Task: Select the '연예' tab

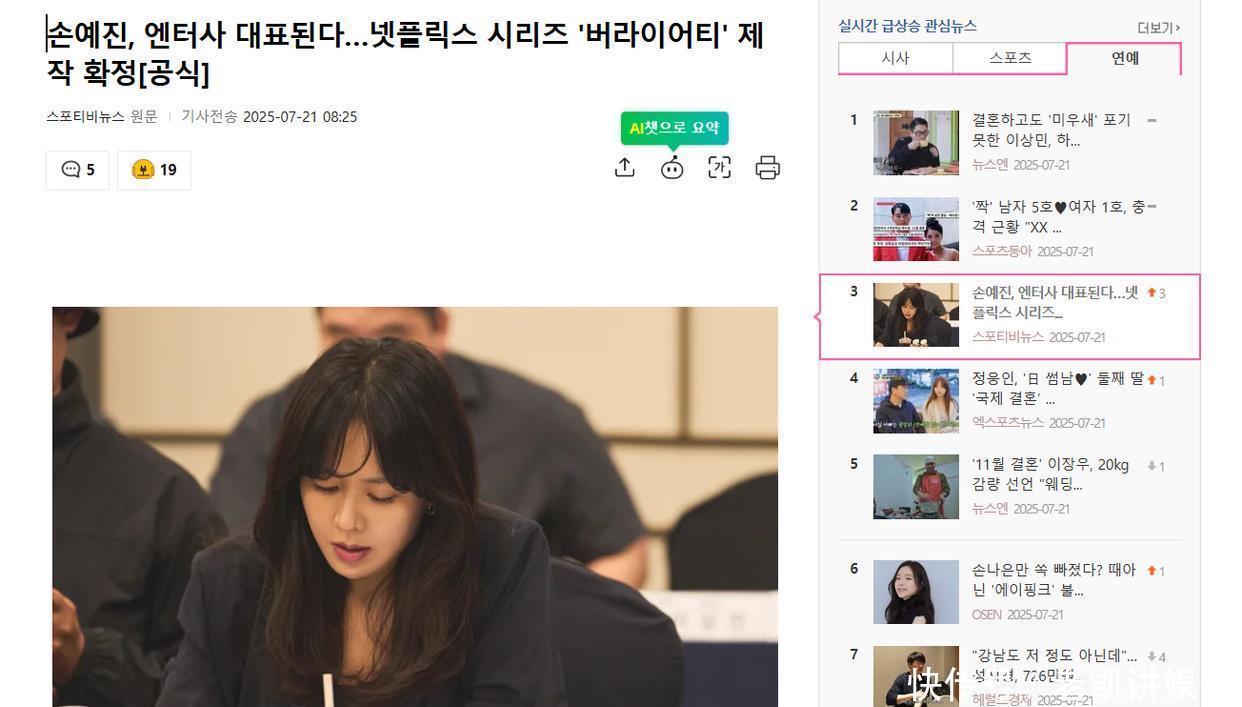Action: tap(1125, 58)
